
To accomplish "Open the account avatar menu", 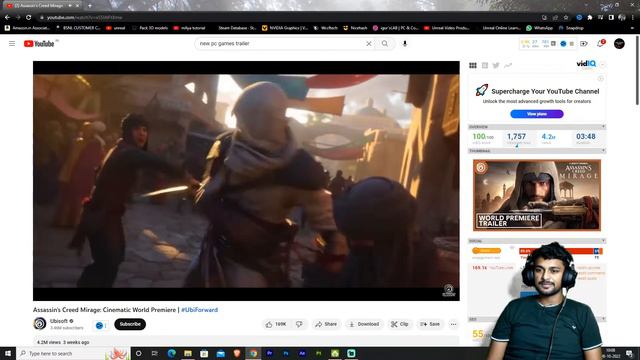I will click(x=619, y=43).
